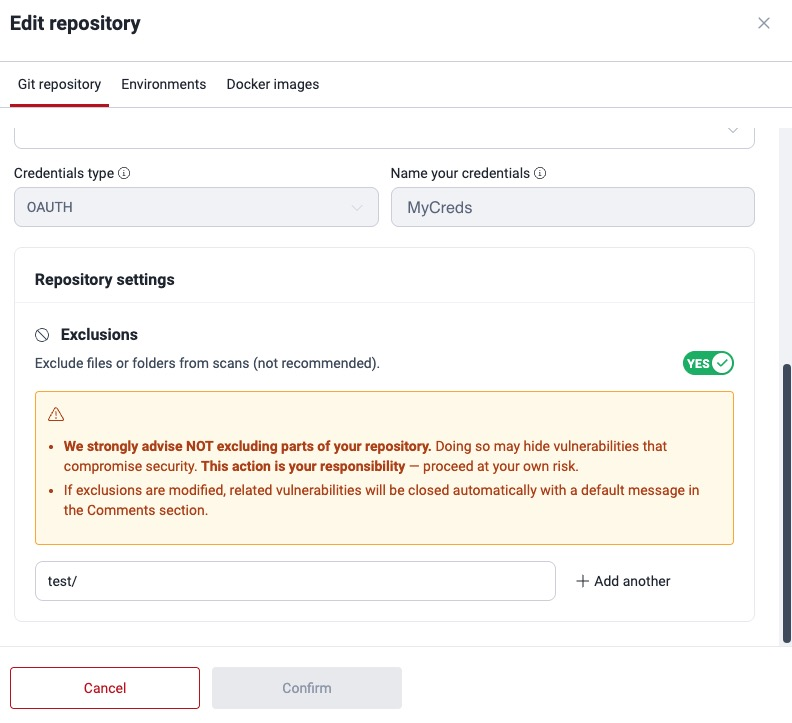Image resolution: width=792 pixels, height=723 pixels.
Task: Click the Credentials type info icon
Action: coord(124,173)
